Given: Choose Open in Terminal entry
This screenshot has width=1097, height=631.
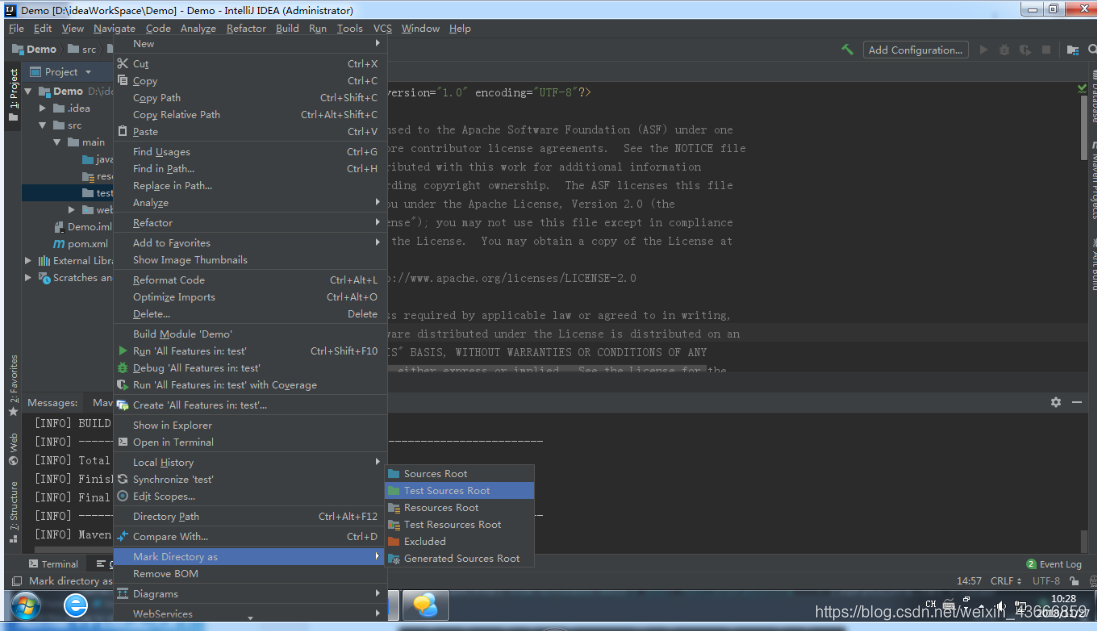Looking at the screenshot, I should coord(250,442).
